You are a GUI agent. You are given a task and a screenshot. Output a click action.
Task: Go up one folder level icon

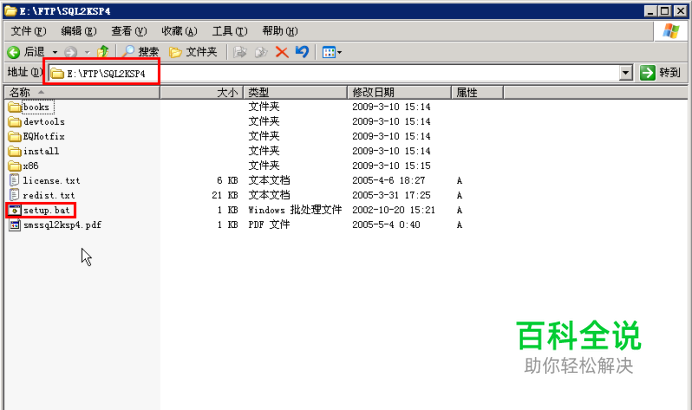[x=103, y=52]
